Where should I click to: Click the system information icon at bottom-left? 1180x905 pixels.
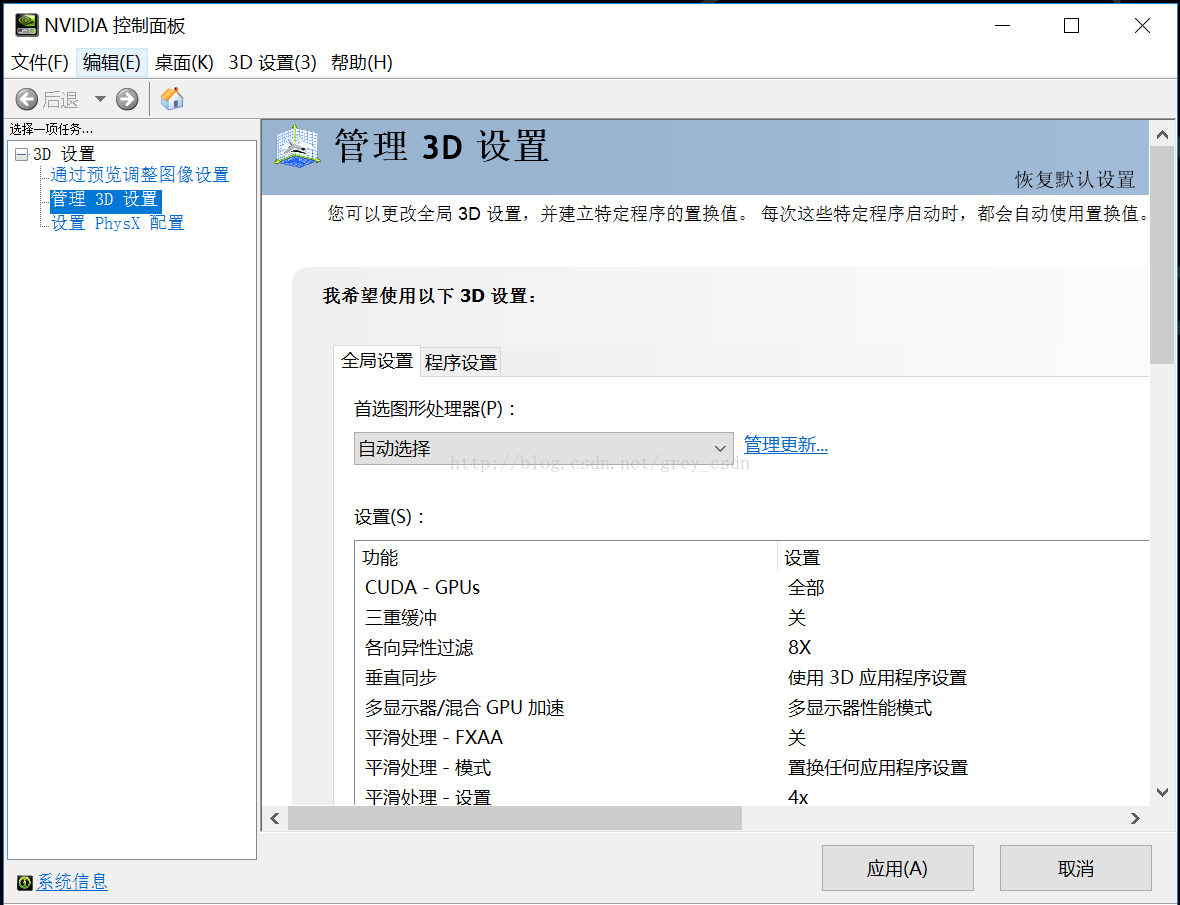click(24, 882)
